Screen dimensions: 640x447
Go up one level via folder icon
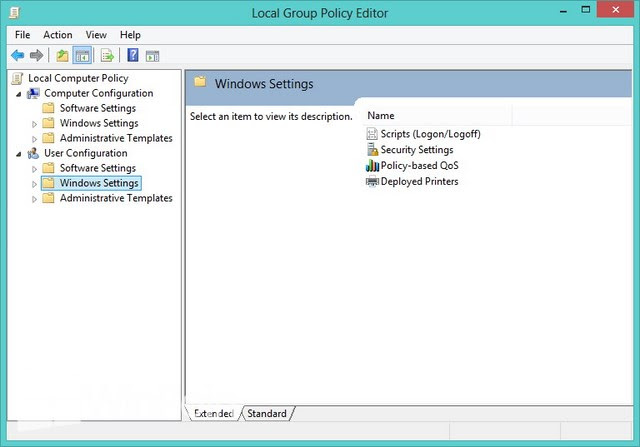pos(62,55)
